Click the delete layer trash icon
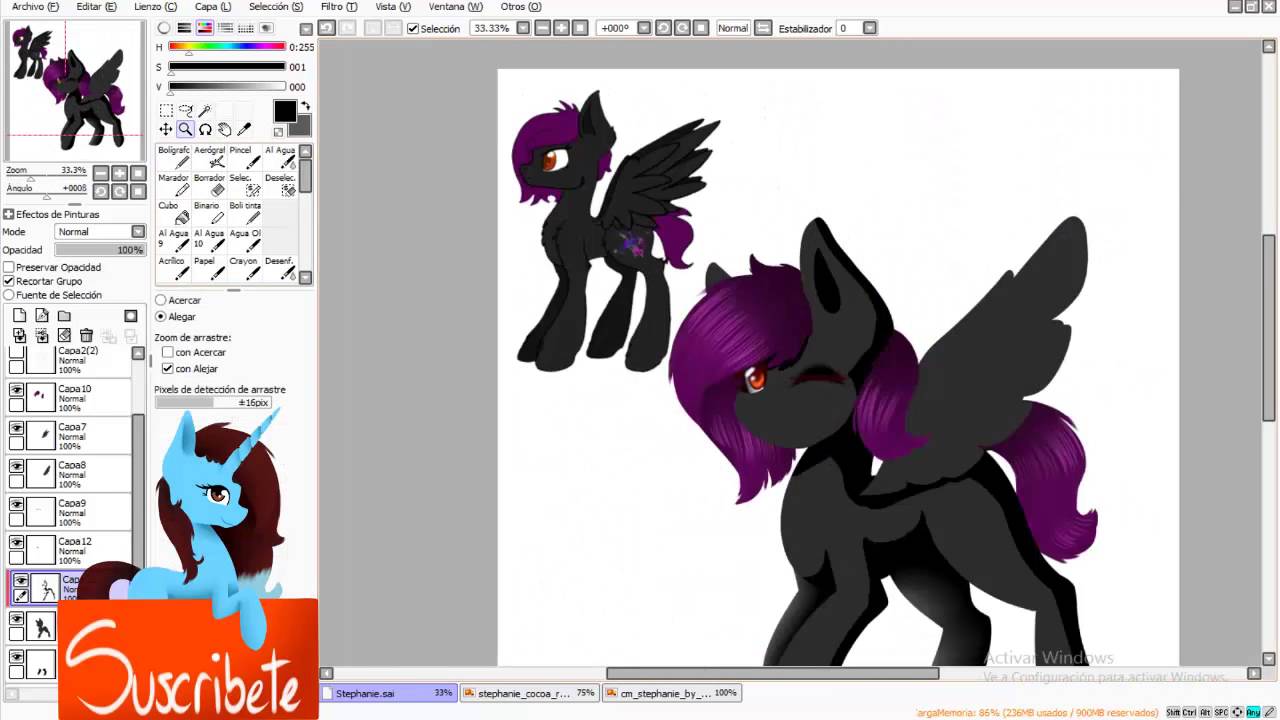1280x720 pixels. click(86, 336)
